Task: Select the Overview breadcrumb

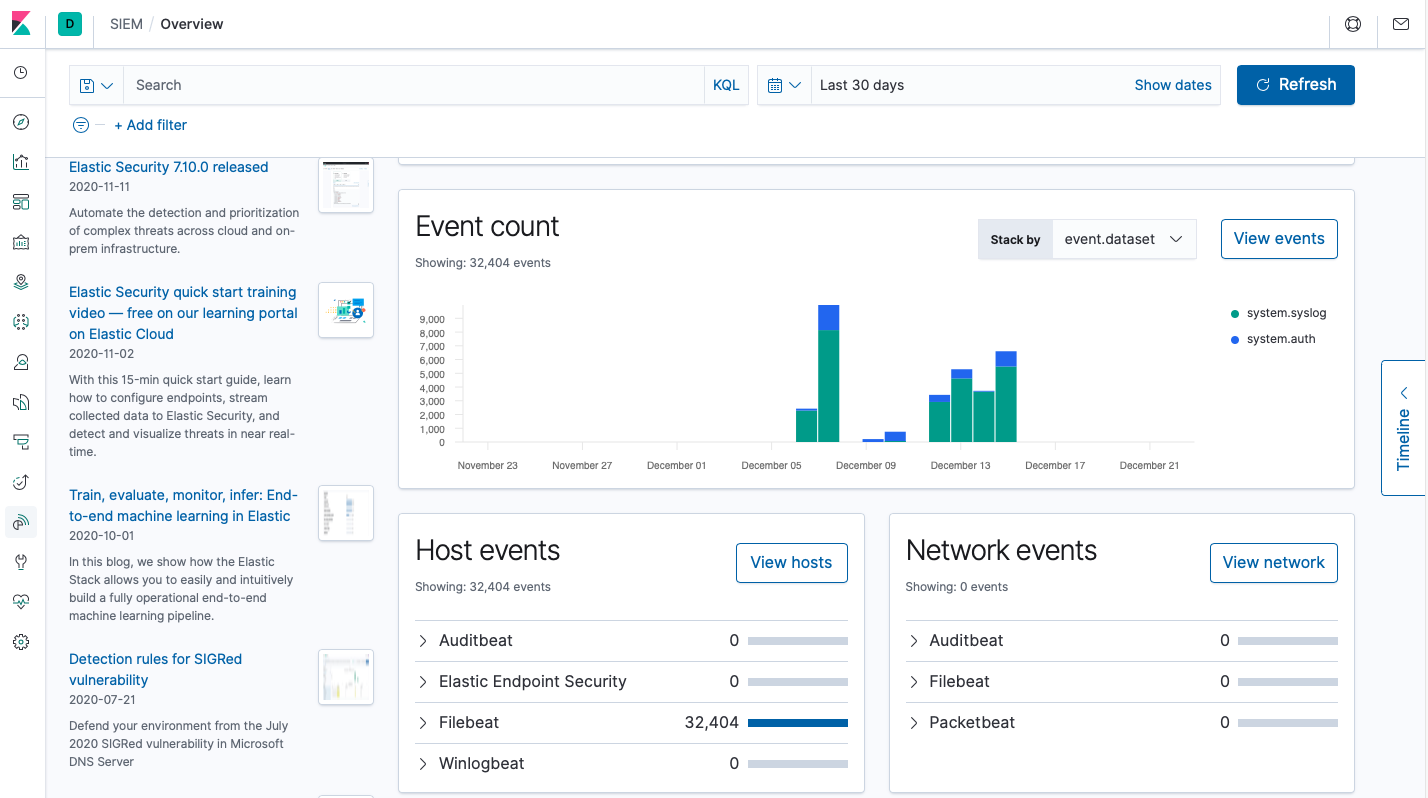Action: 192,24
